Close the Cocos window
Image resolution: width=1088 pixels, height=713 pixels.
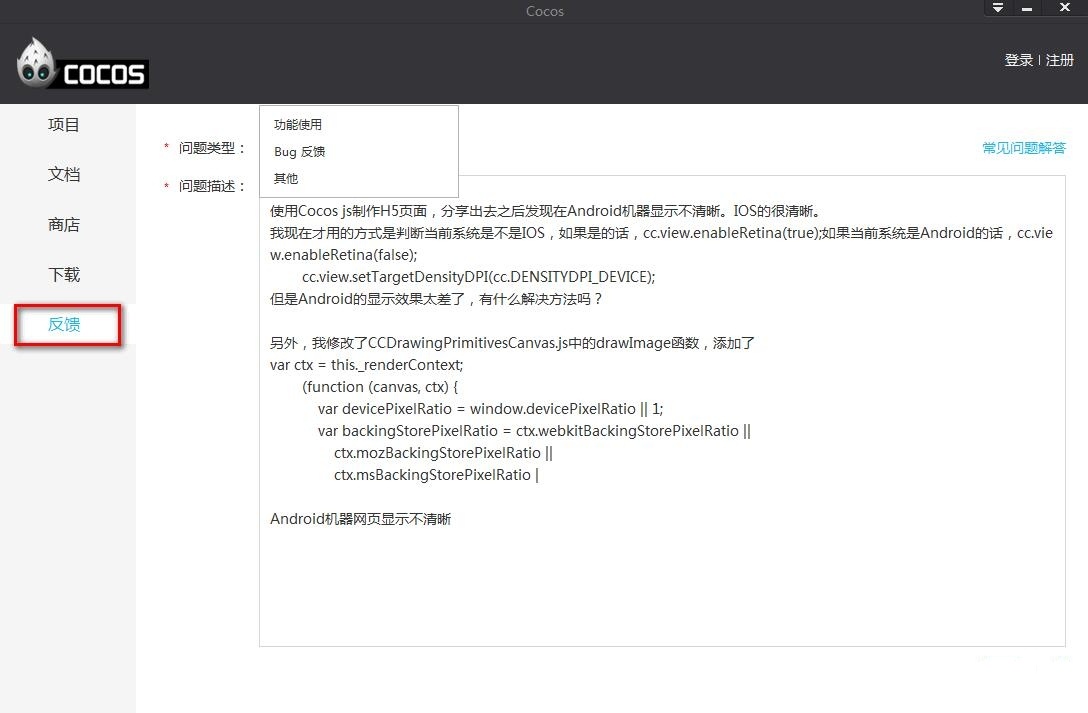coord(1064,8)
